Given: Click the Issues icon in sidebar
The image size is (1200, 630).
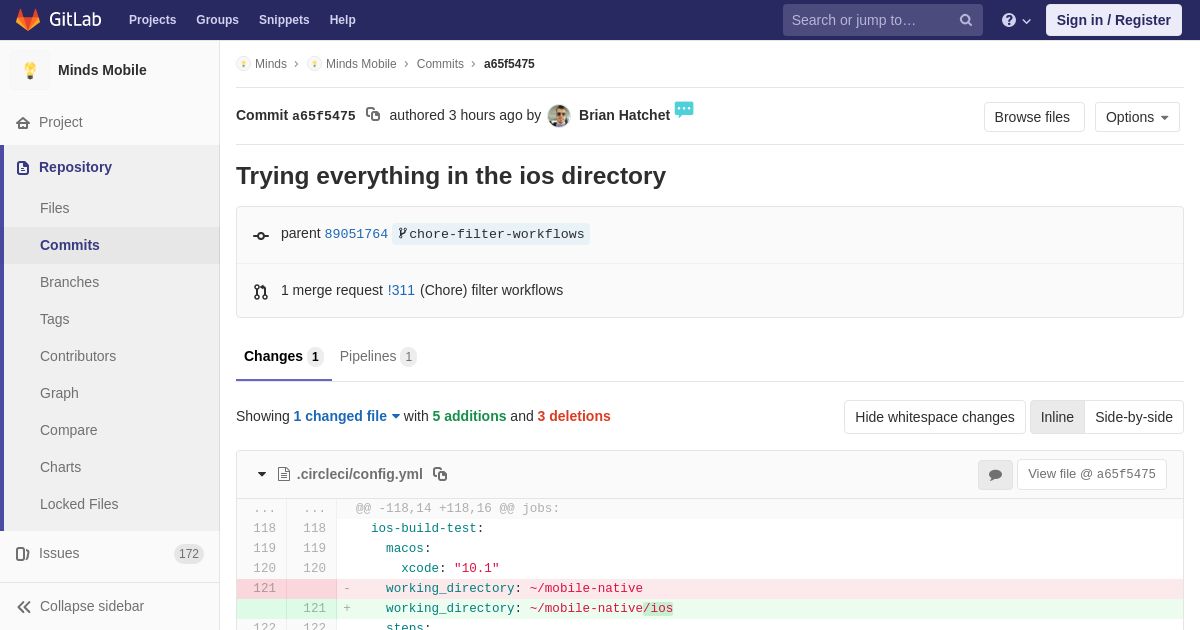Looking at the screenshot, I should pyautogui.click(x=23, y=554).
